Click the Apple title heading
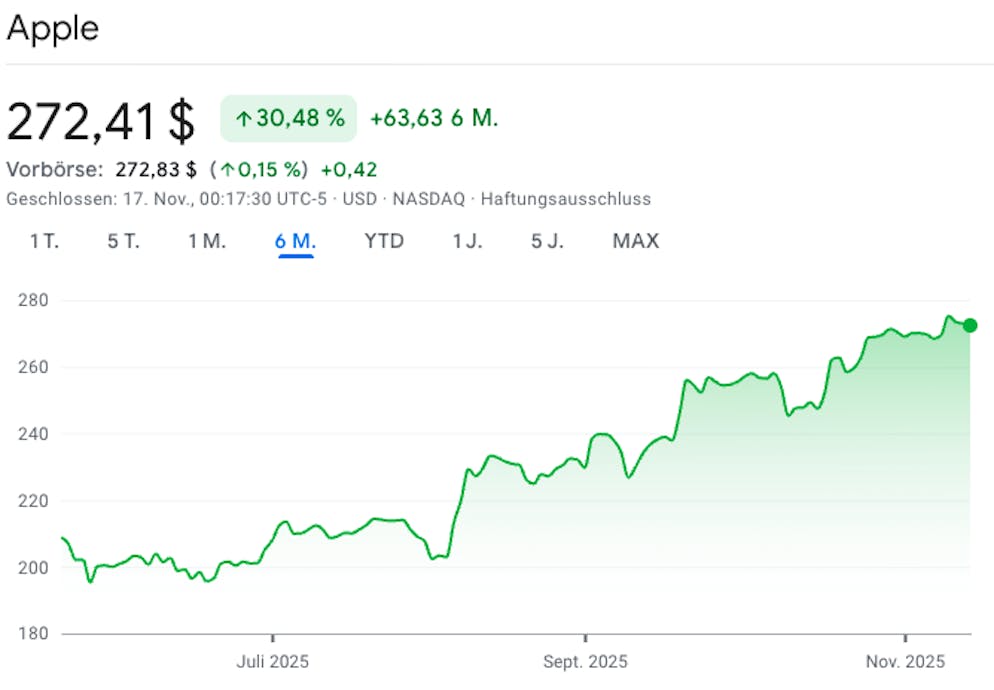 pos(53,28)
